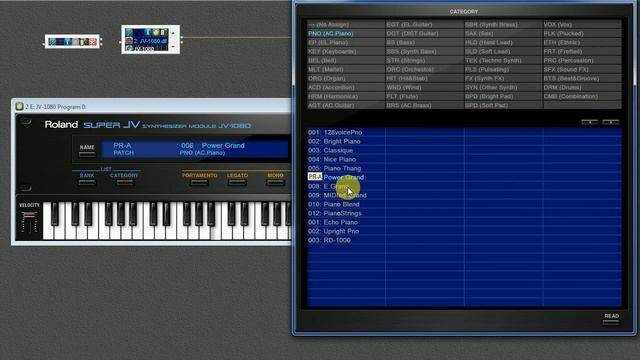Click the first page button above the patch list
This screenshot has width=640, height=360.
tap(589, 122)
